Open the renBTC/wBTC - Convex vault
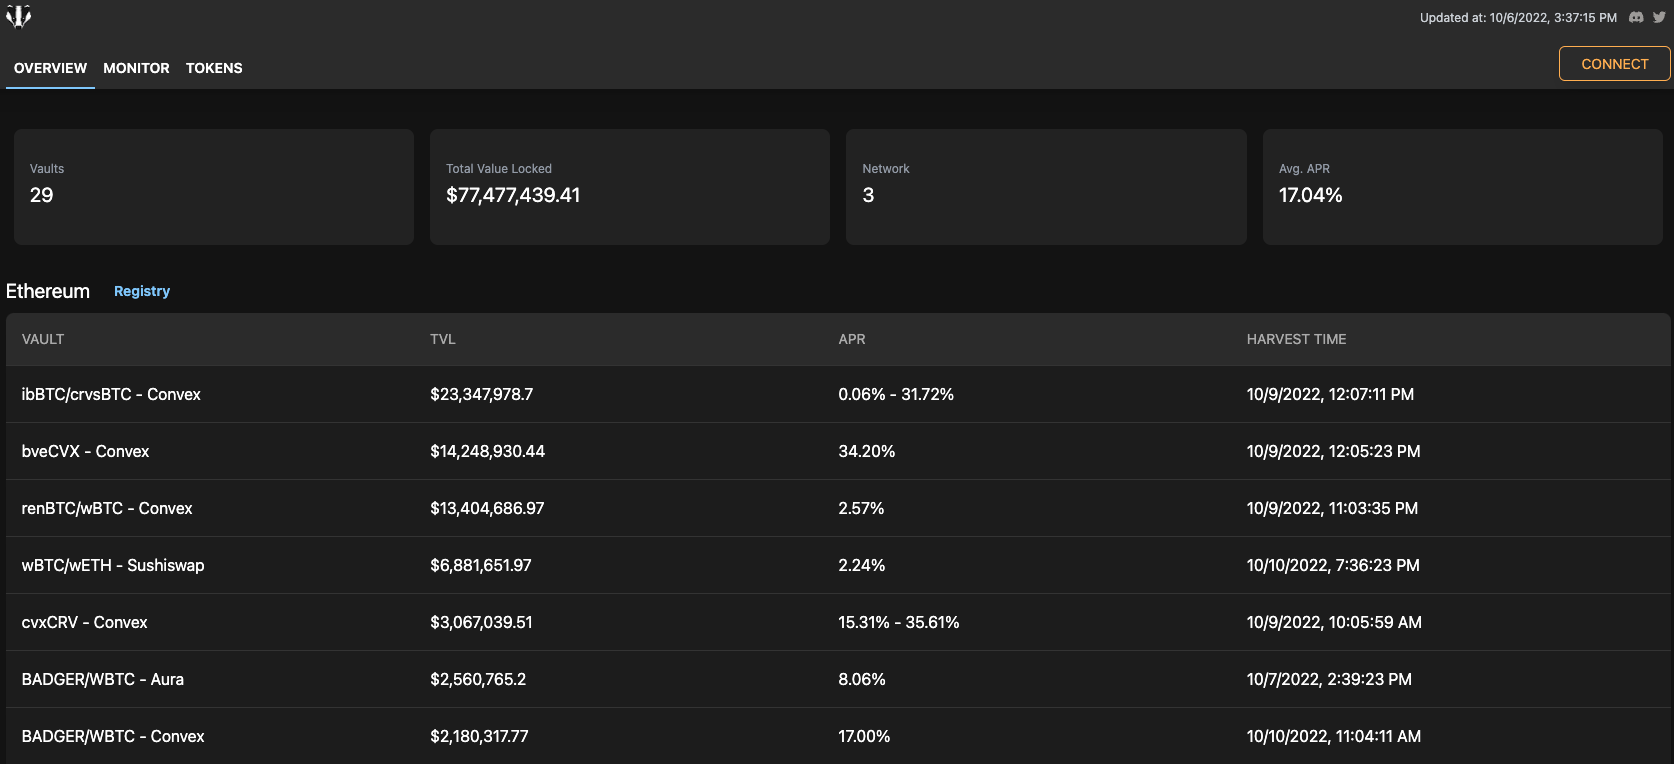This screenshot has width=1674, height=764. pos(107,508)
